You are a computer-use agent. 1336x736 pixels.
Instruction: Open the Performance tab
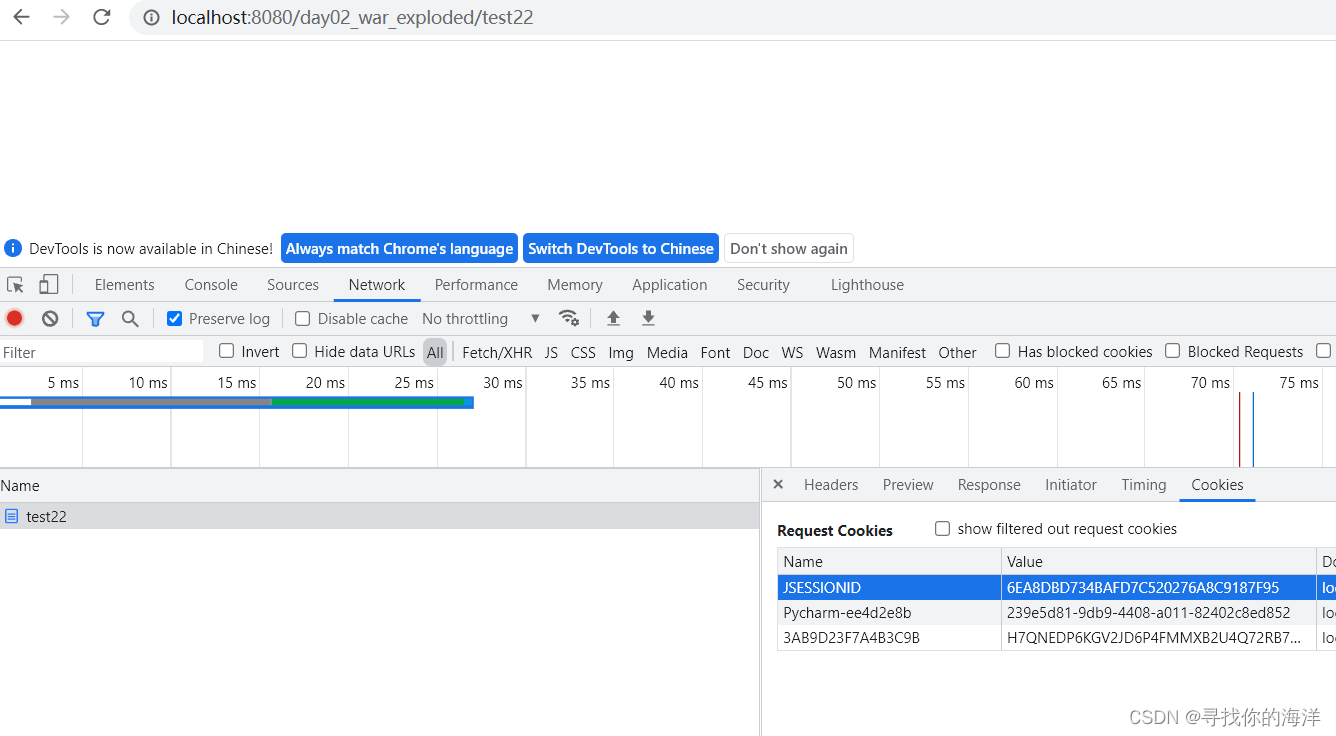(476, 285)
